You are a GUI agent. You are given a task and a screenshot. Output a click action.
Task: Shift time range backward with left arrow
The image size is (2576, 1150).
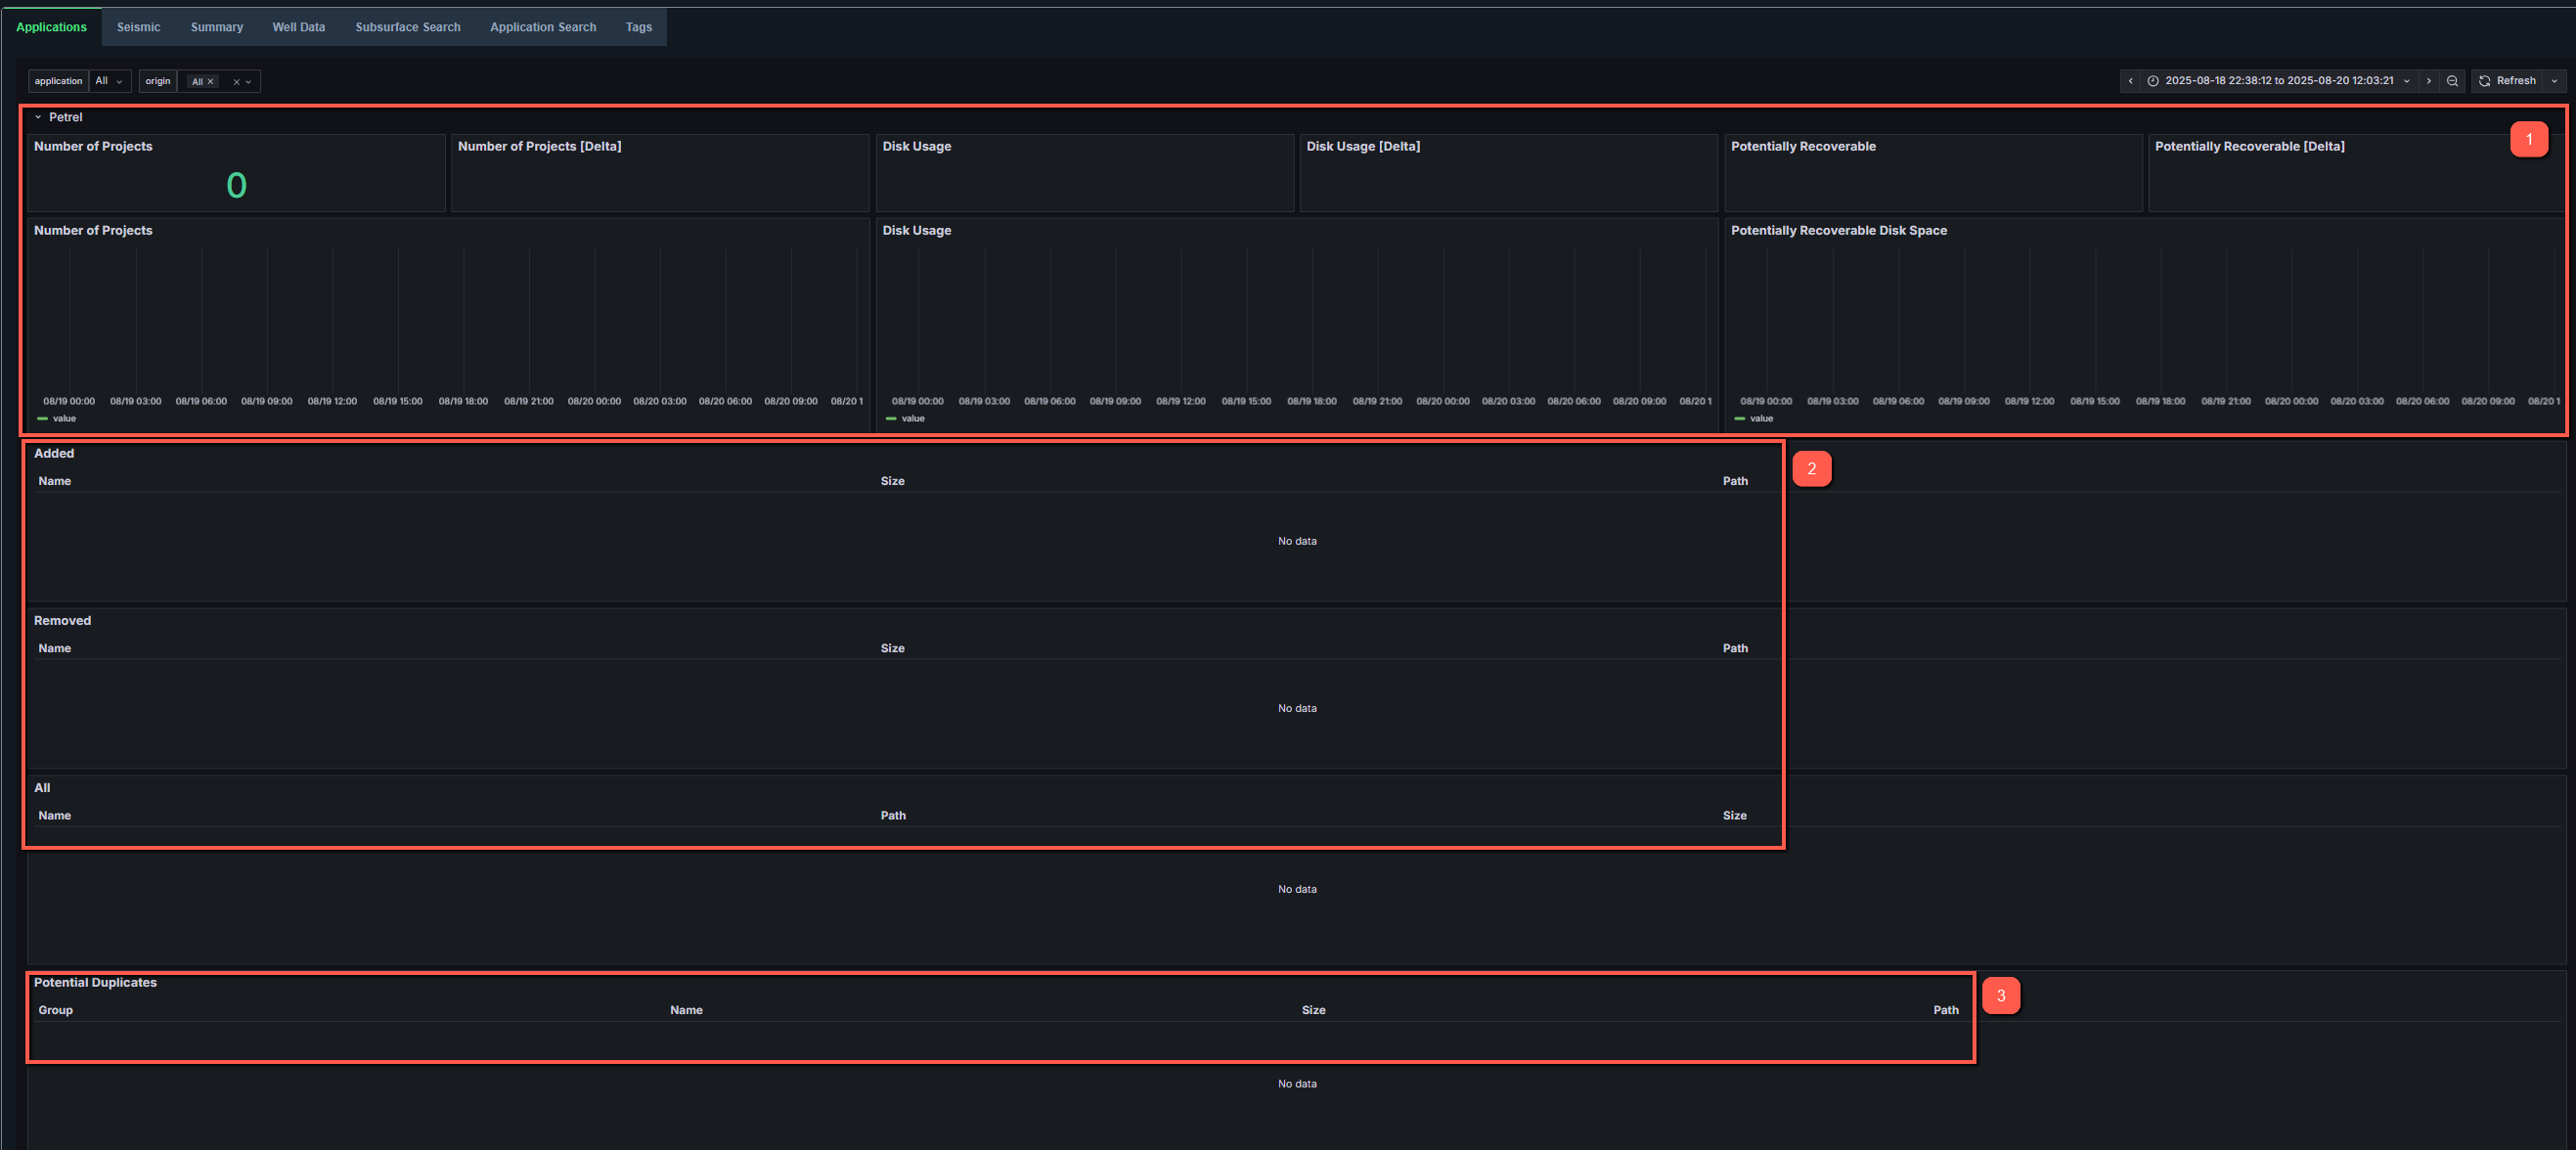[2130, 81]
